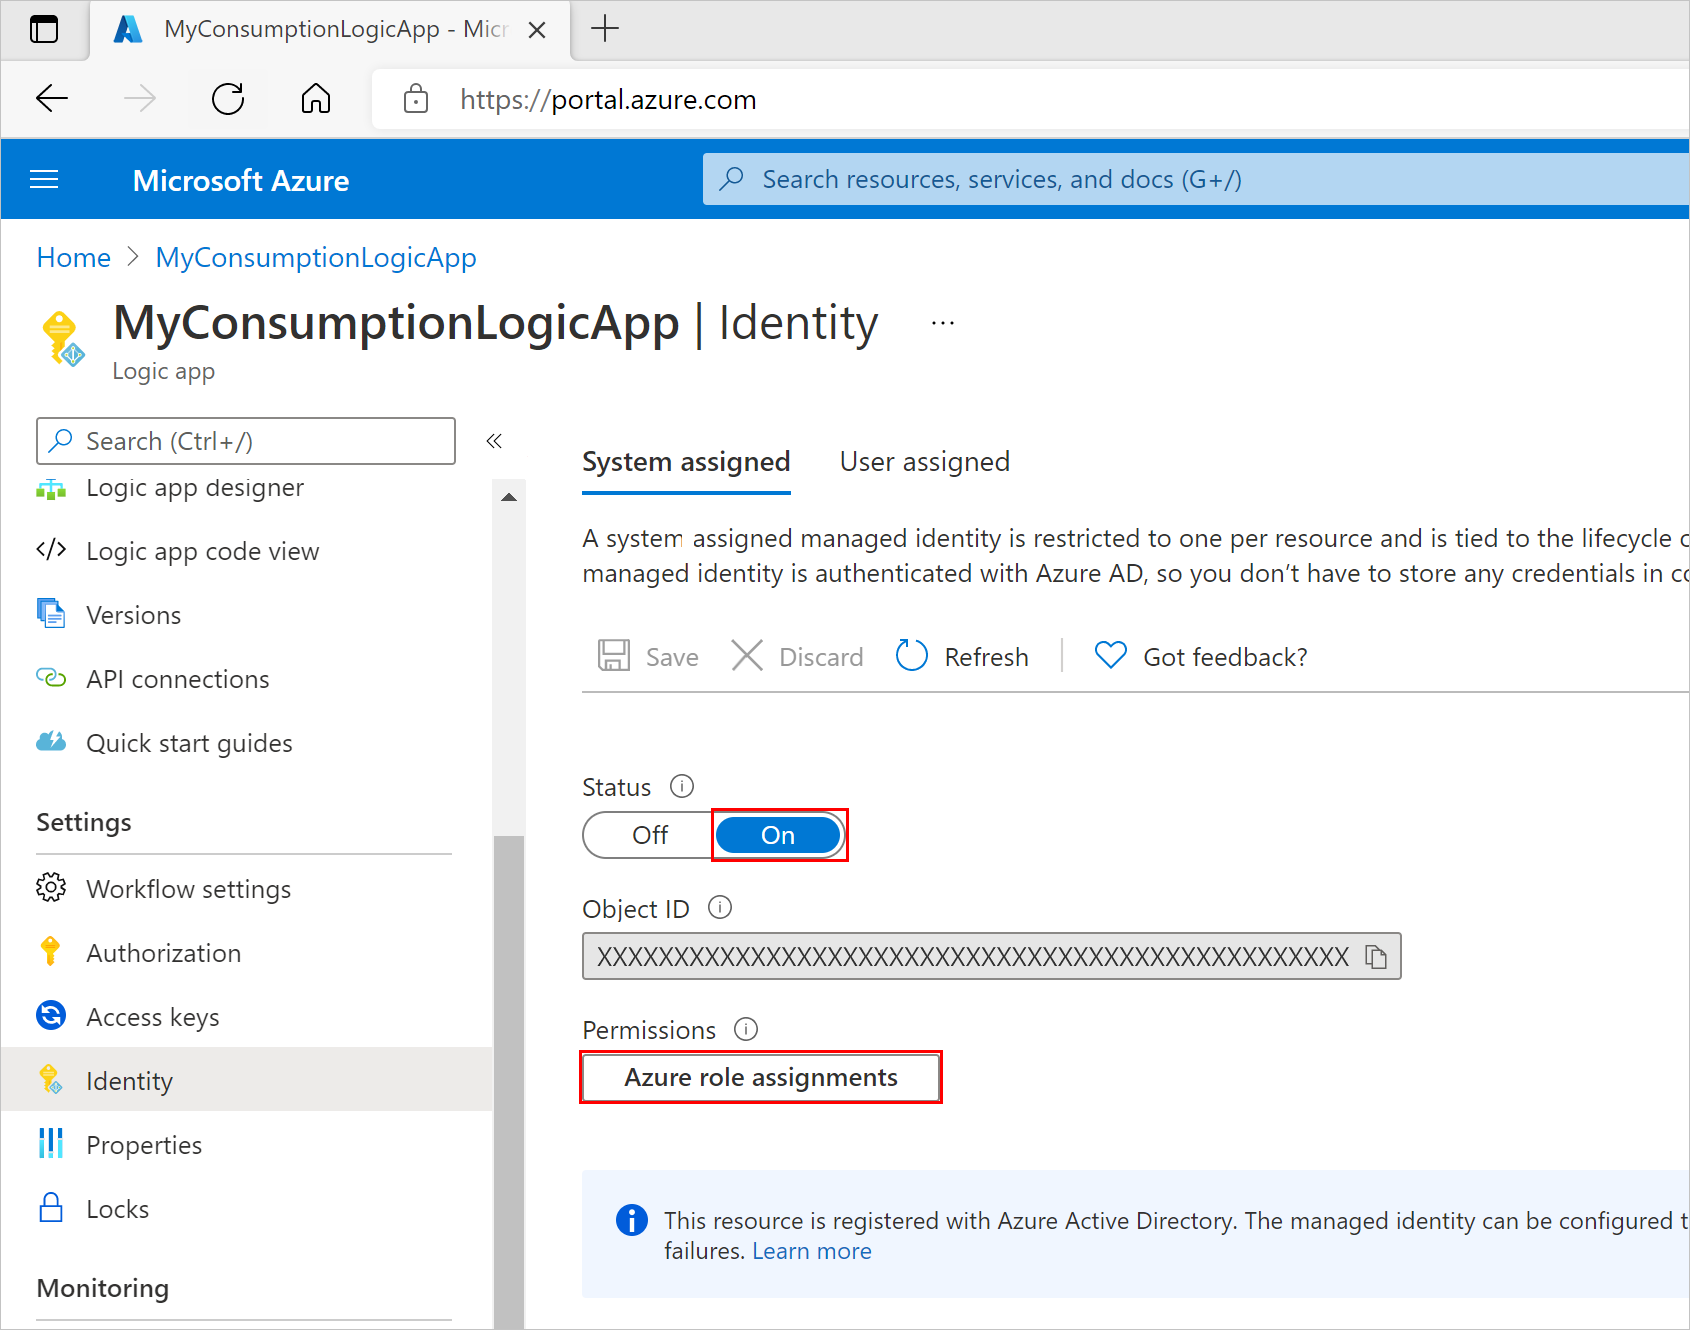Reload the page with browser refresh
This screenshot has width=1690, height=1330.
click(x=228, y=99)
